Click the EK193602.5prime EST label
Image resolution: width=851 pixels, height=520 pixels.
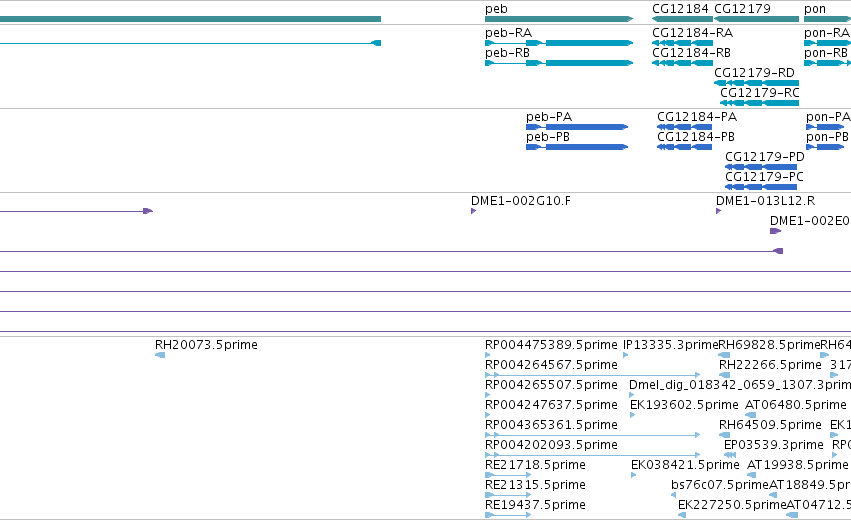point(684,405)
